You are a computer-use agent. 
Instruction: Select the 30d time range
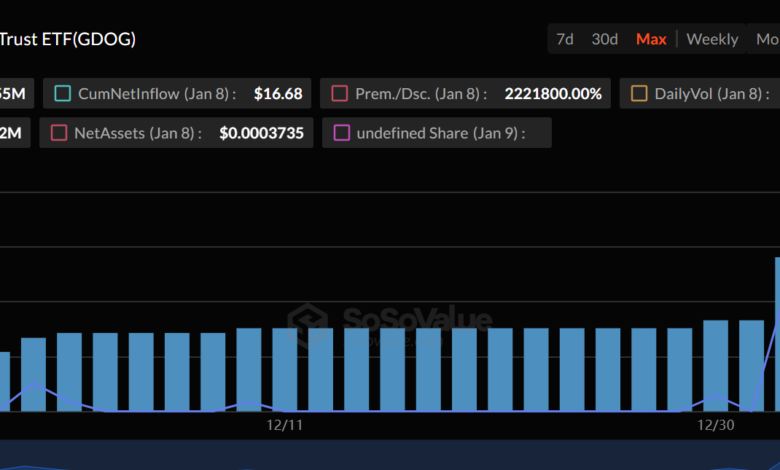(x=604, y=39)
